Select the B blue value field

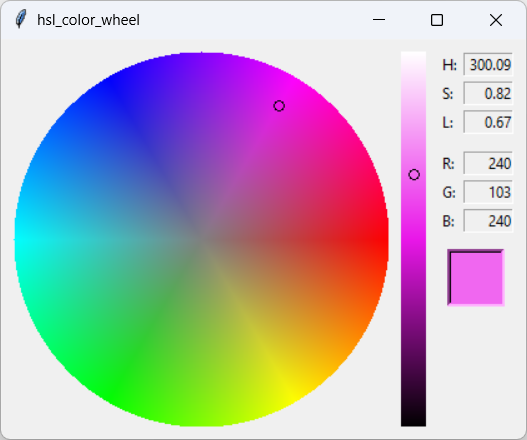(488, 221)
